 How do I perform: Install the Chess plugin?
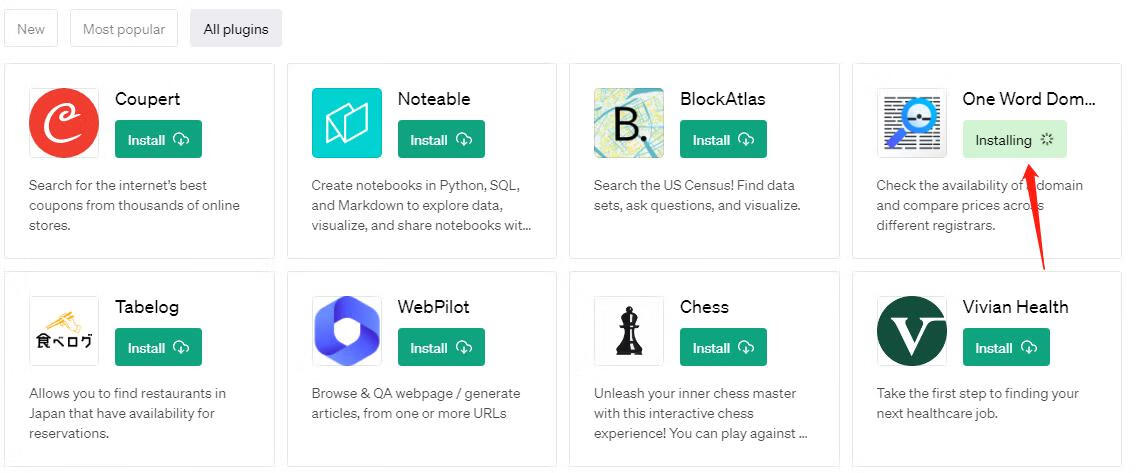coord(723,347)
